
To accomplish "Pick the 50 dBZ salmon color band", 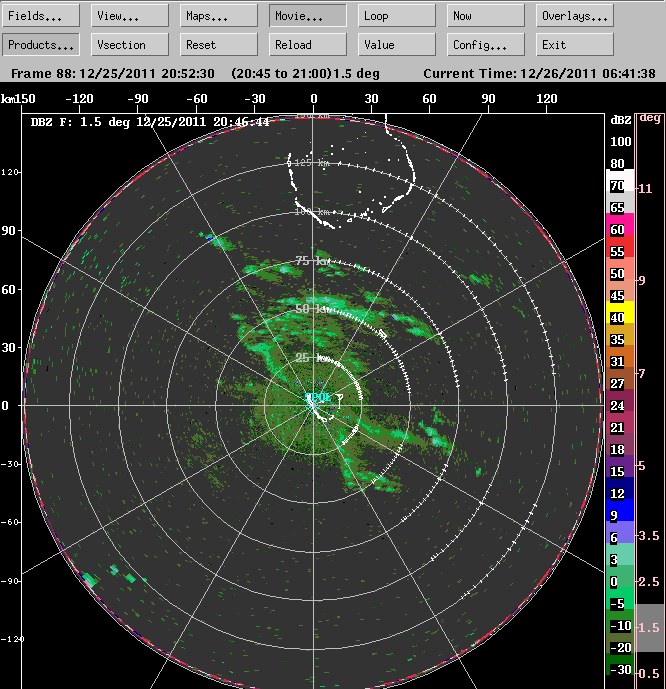I will click(620, 268).
